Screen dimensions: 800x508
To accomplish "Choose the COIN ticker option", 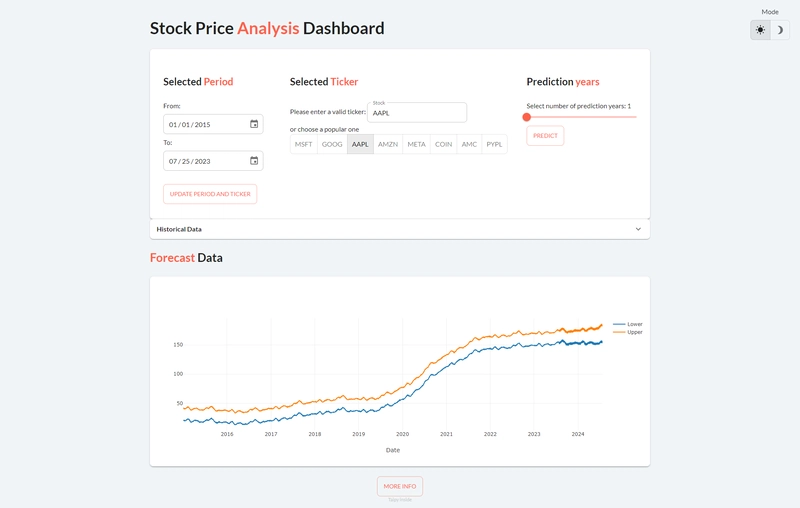I will 443,144.
